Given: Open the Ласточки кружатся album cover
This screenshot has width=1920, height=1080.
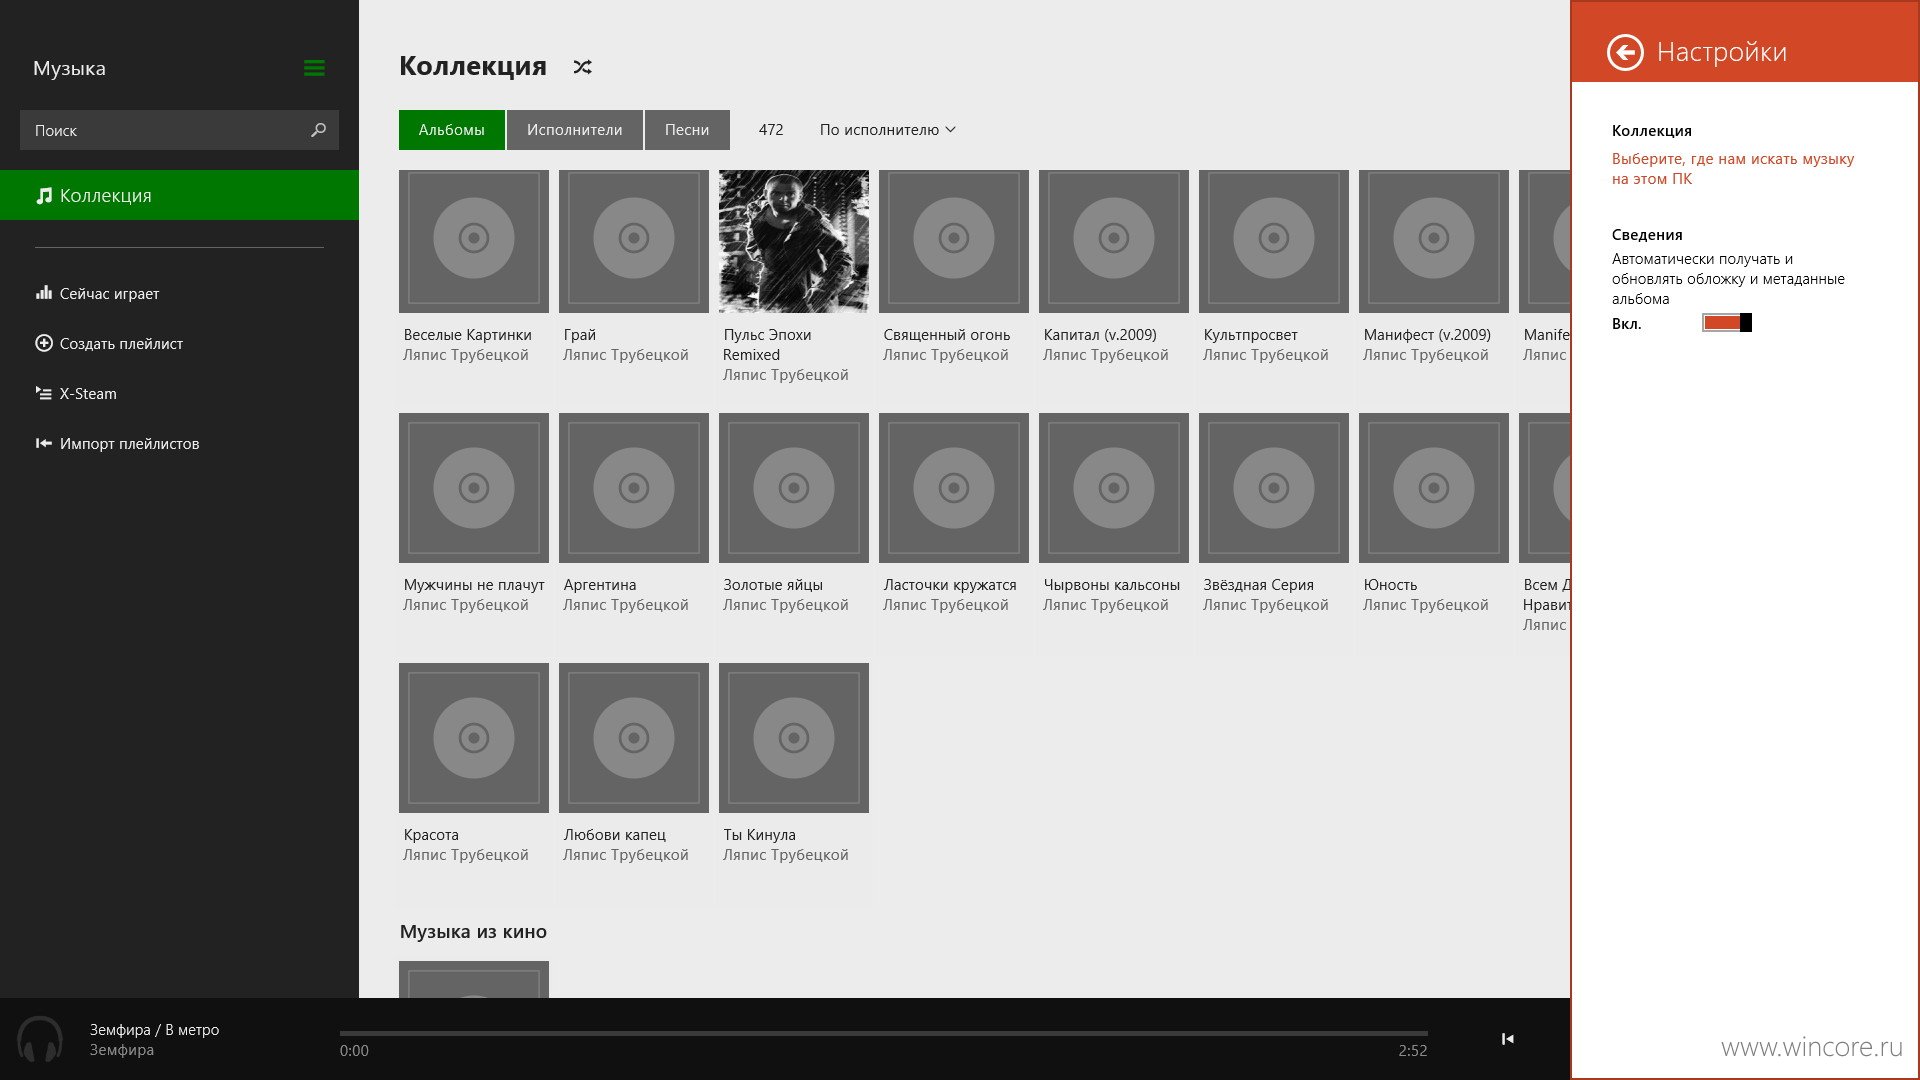Looking at the screenshot, I should point(954,488).
